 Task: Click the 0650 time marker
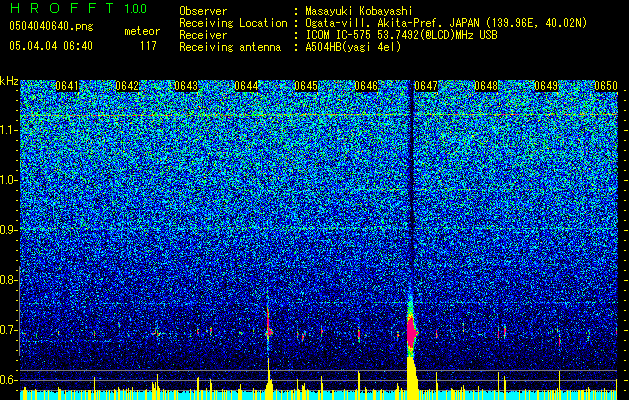(x=606, y=86)
